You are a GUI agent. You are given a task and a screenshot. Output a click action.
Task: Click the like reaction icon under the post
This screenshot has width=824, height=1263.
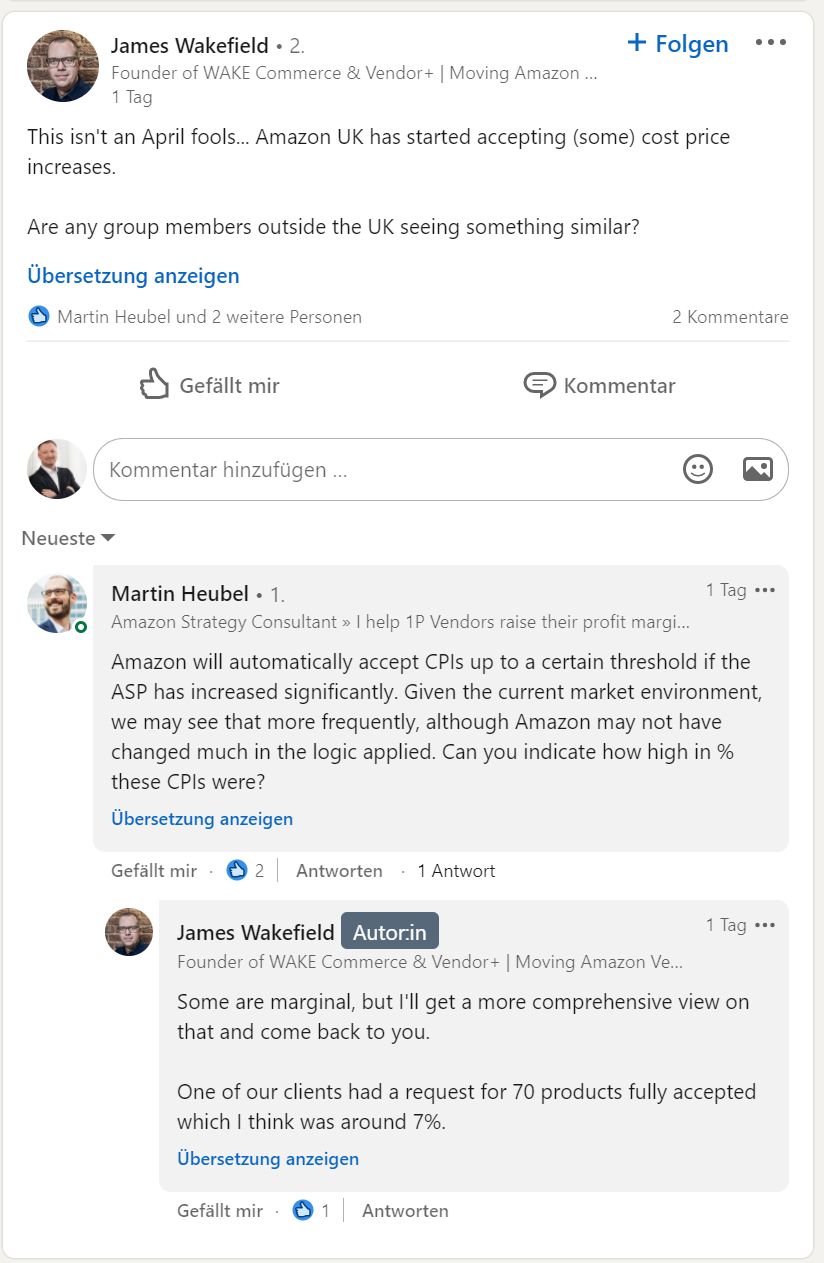point(39,317)
